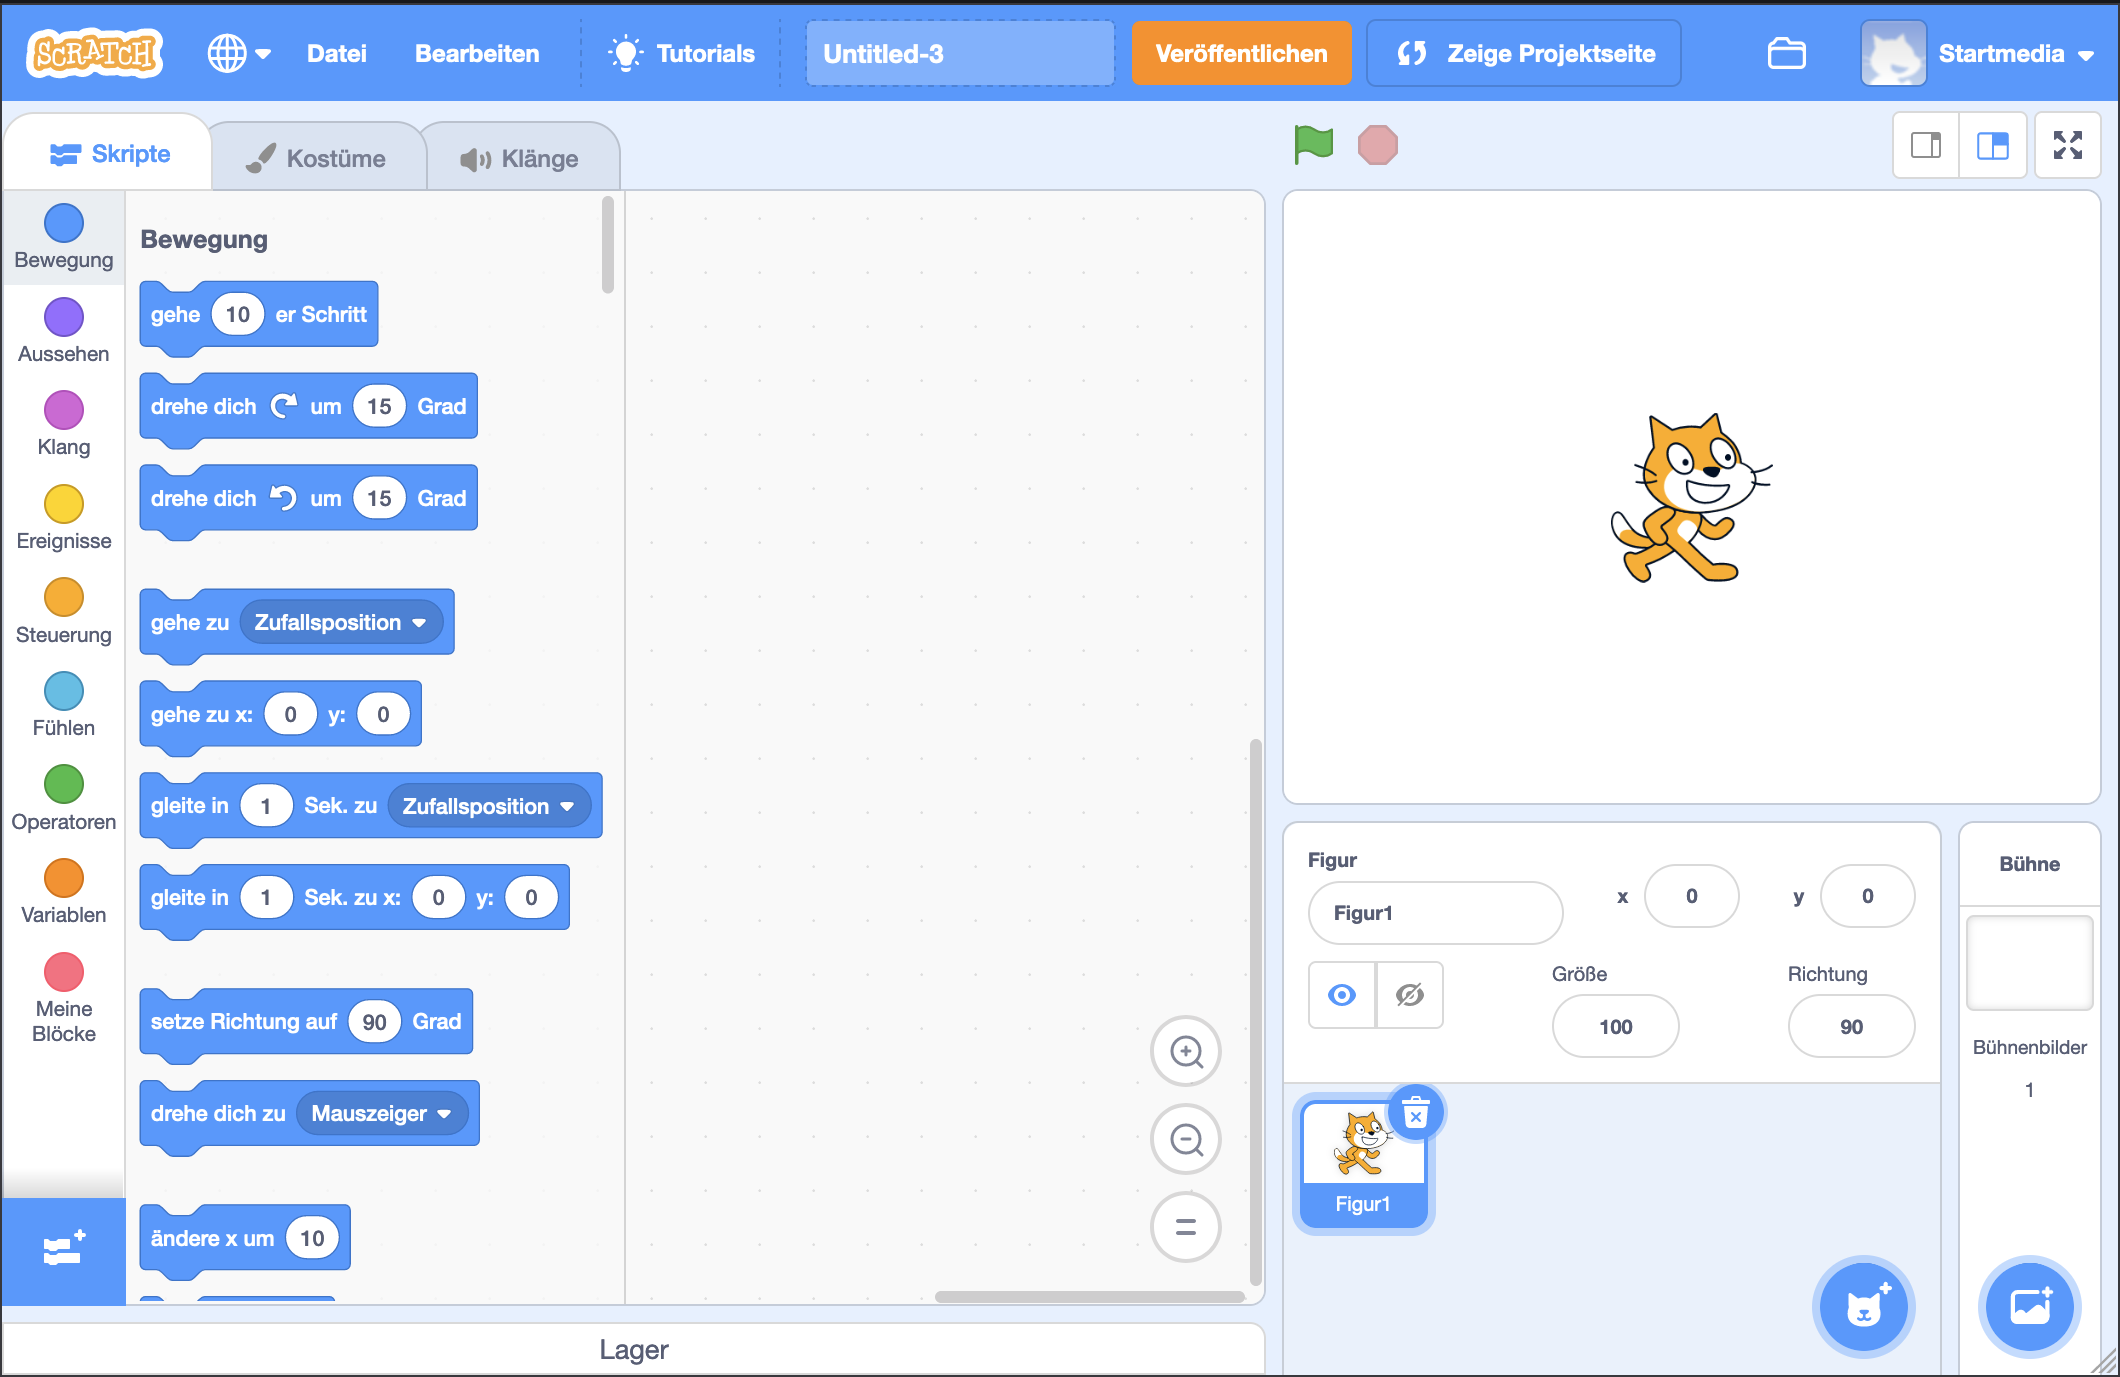
Task: Open the language globe dropdown
Action: tap(238, 54)
